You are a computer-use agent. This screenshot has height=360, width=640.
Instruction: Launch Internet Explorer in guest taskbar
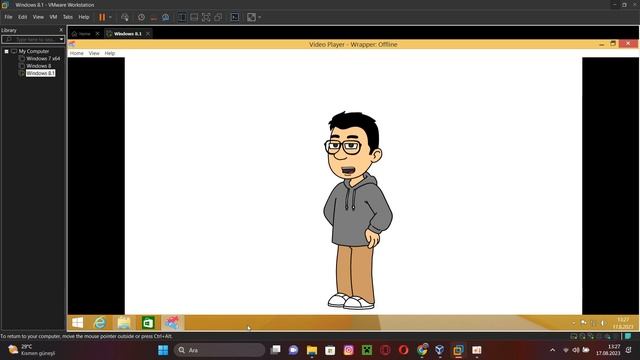[100, 323]
